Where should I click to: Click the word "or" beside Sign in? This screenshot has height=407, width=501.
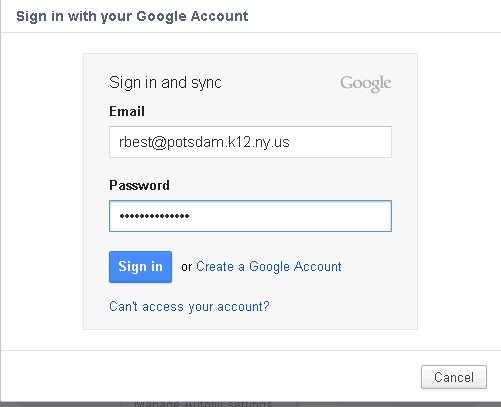coord(187,267)
